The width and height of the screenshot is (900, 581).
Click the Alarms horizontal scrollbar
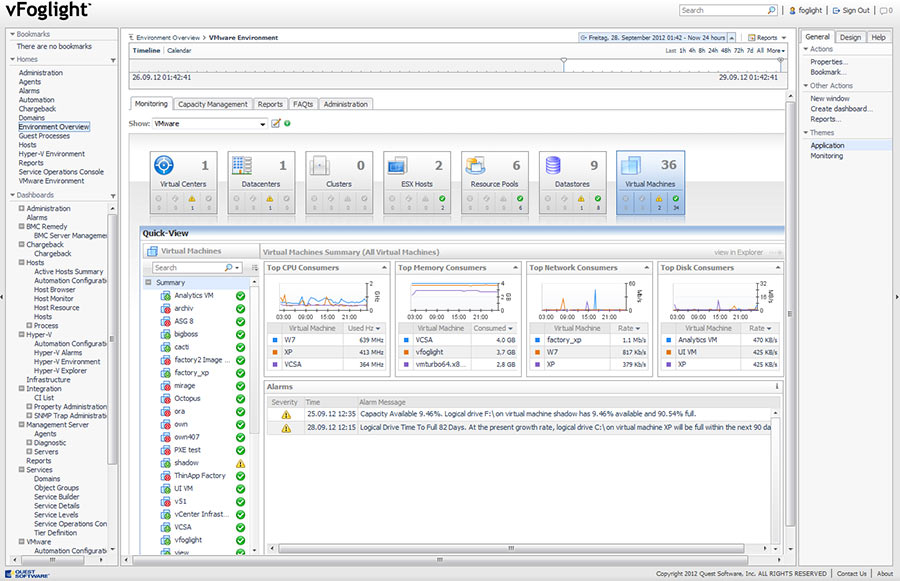(511, 549)
